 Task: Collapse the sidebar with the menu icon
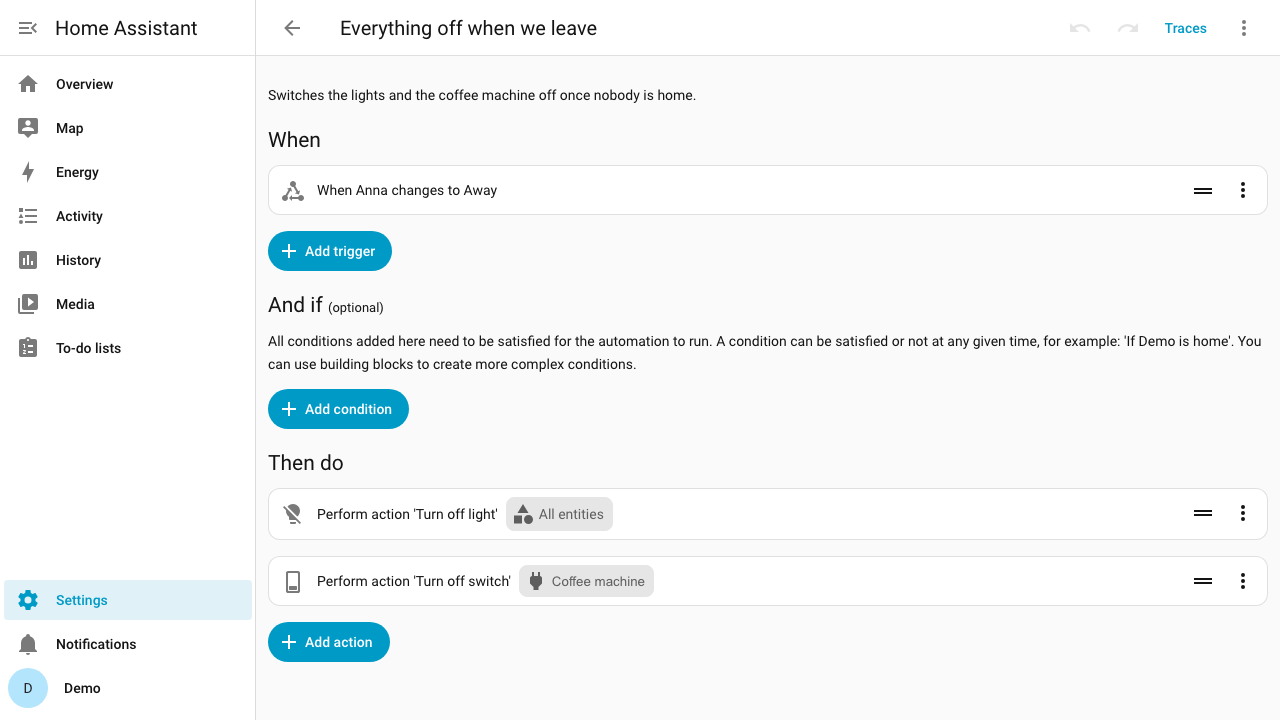click(x=28, y=28)
